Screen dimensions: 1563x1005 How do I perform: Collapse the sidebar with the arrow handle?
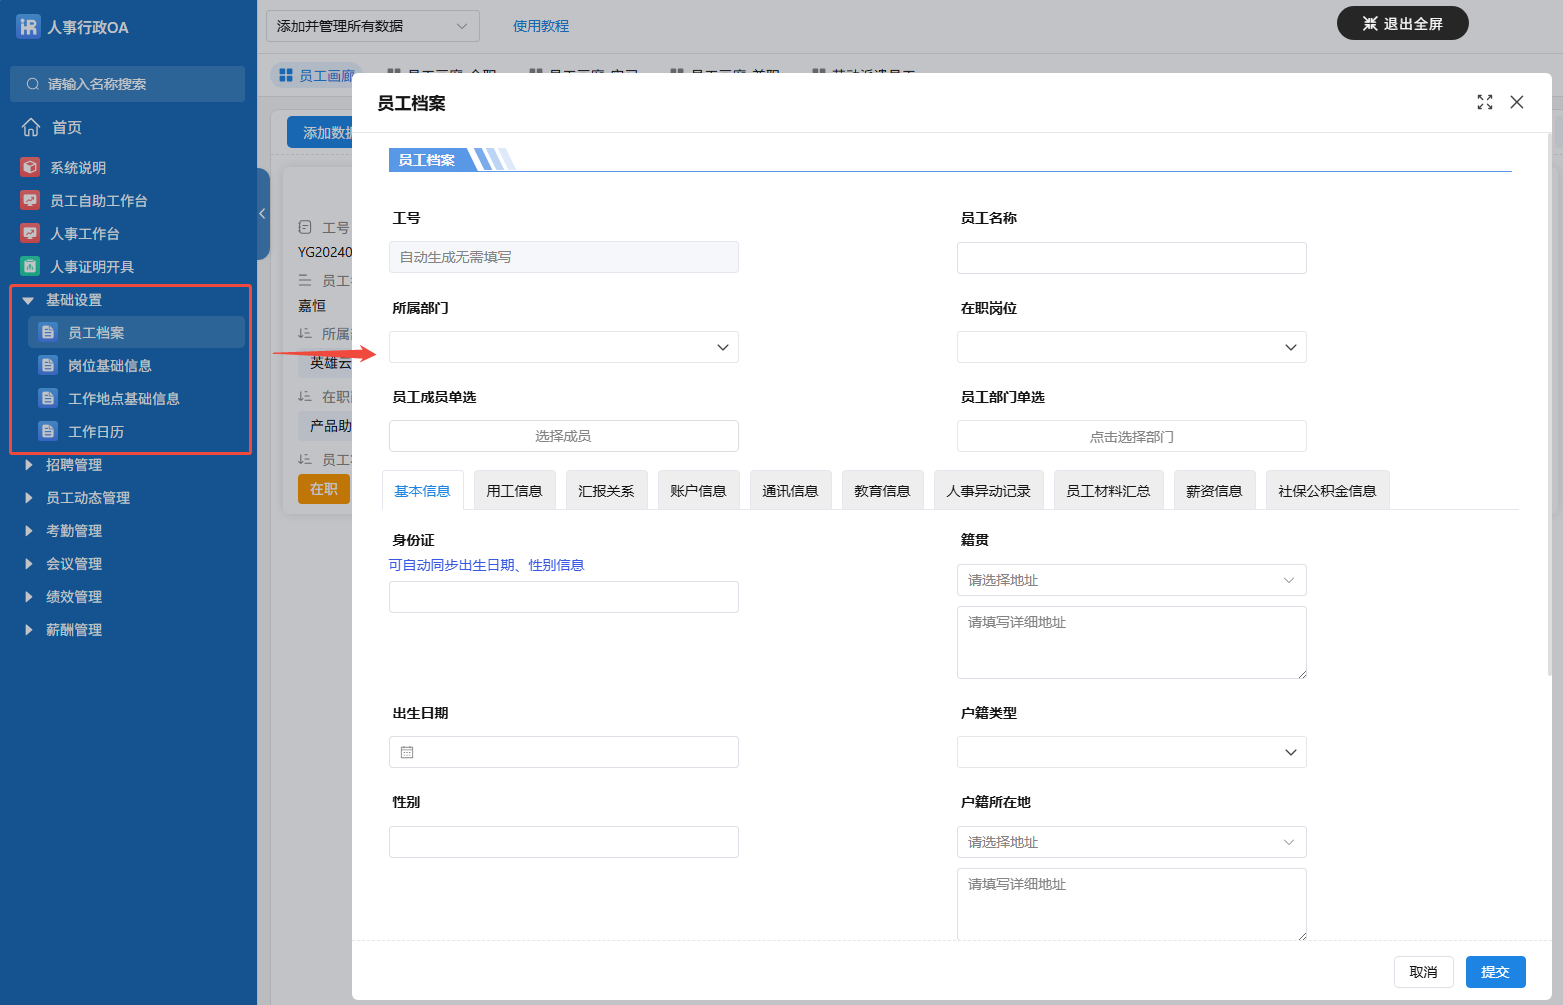[x=262, y=213]
